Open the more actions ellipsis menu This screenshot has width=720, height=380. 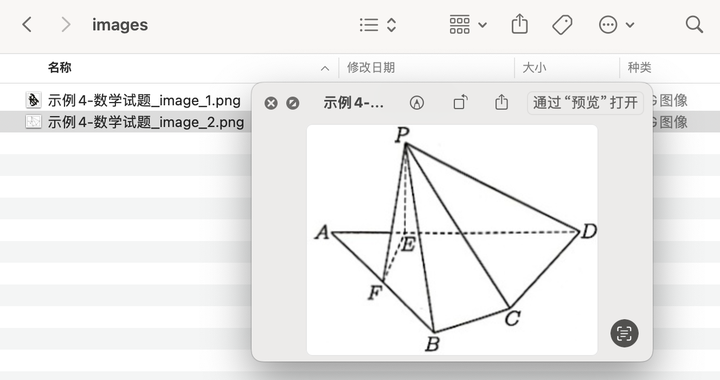coord(608,25)
